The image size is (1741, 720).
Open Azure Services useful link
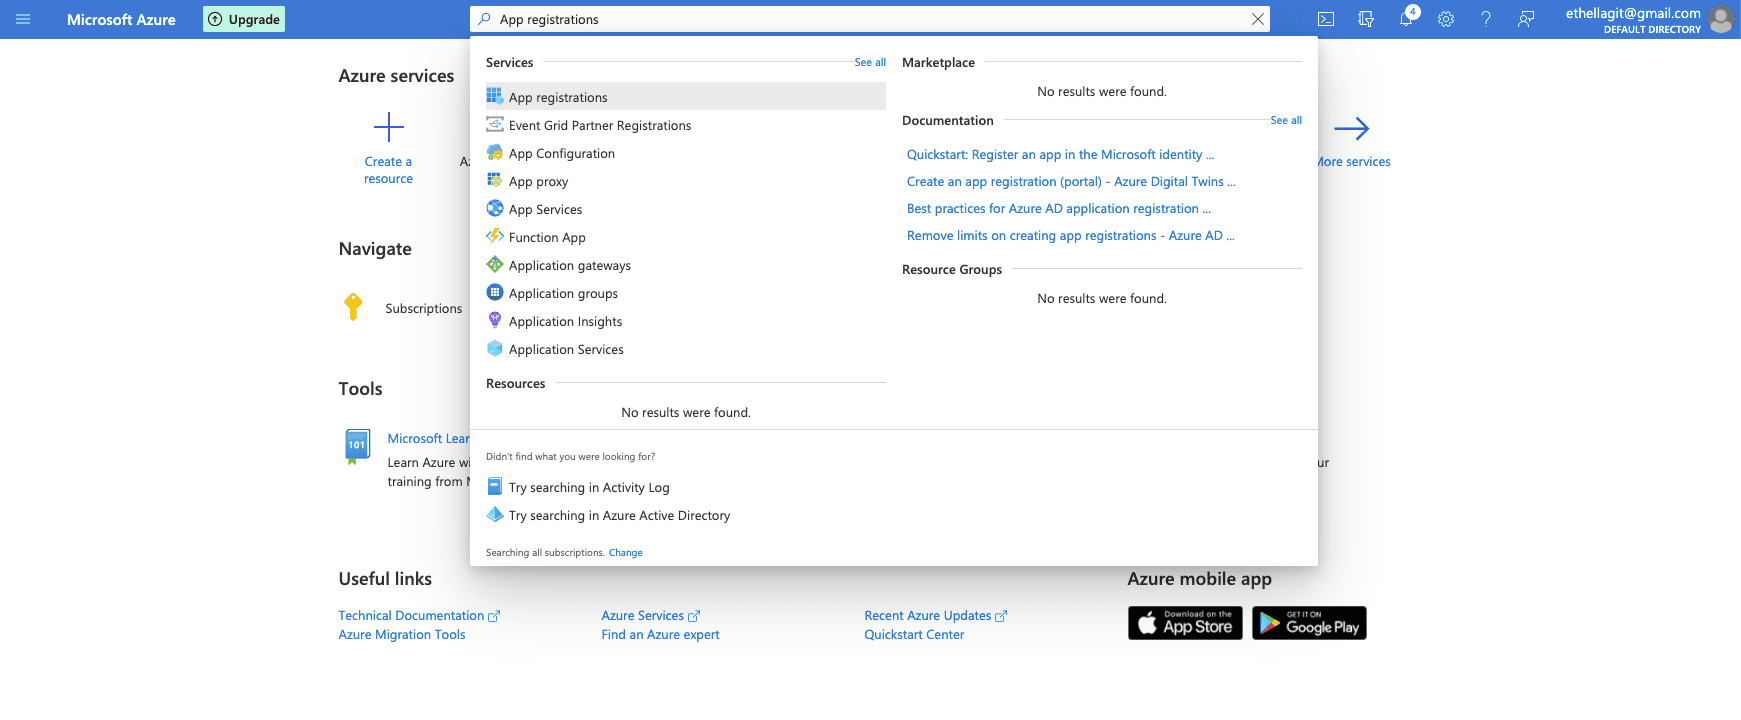pos(651,615)
